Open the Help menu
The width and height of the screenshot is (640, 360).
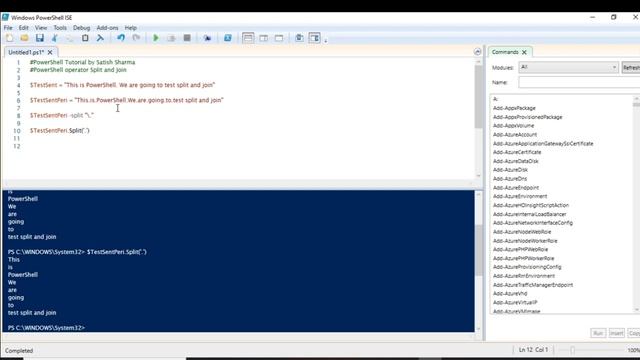[x=131, y=28]
